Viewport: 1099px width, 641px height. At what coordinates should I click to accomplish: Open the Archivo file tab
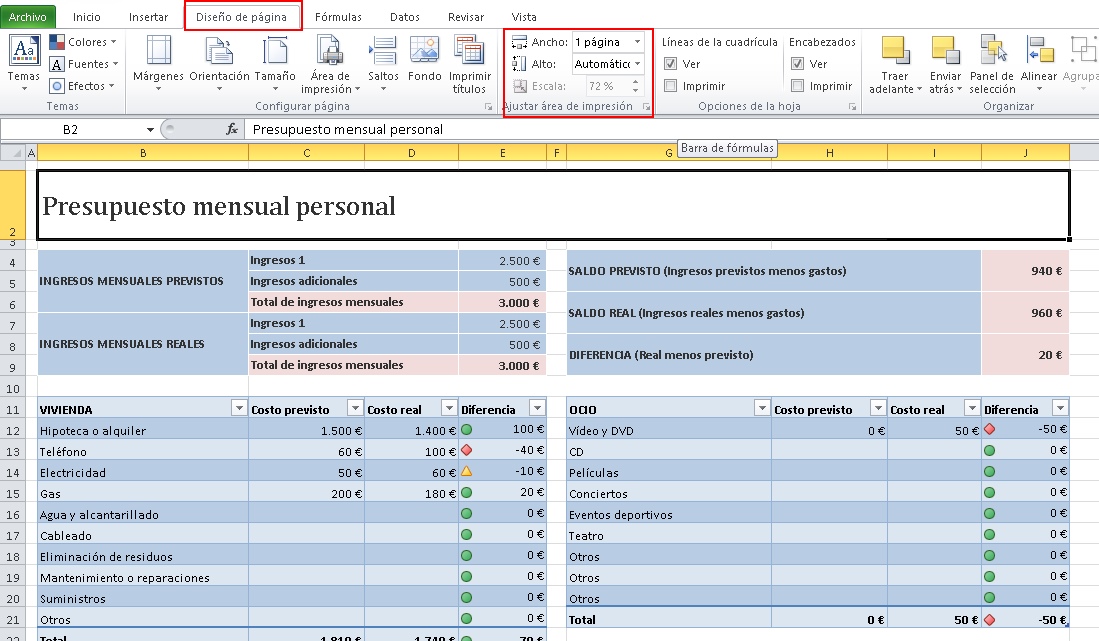pos(28,17)
